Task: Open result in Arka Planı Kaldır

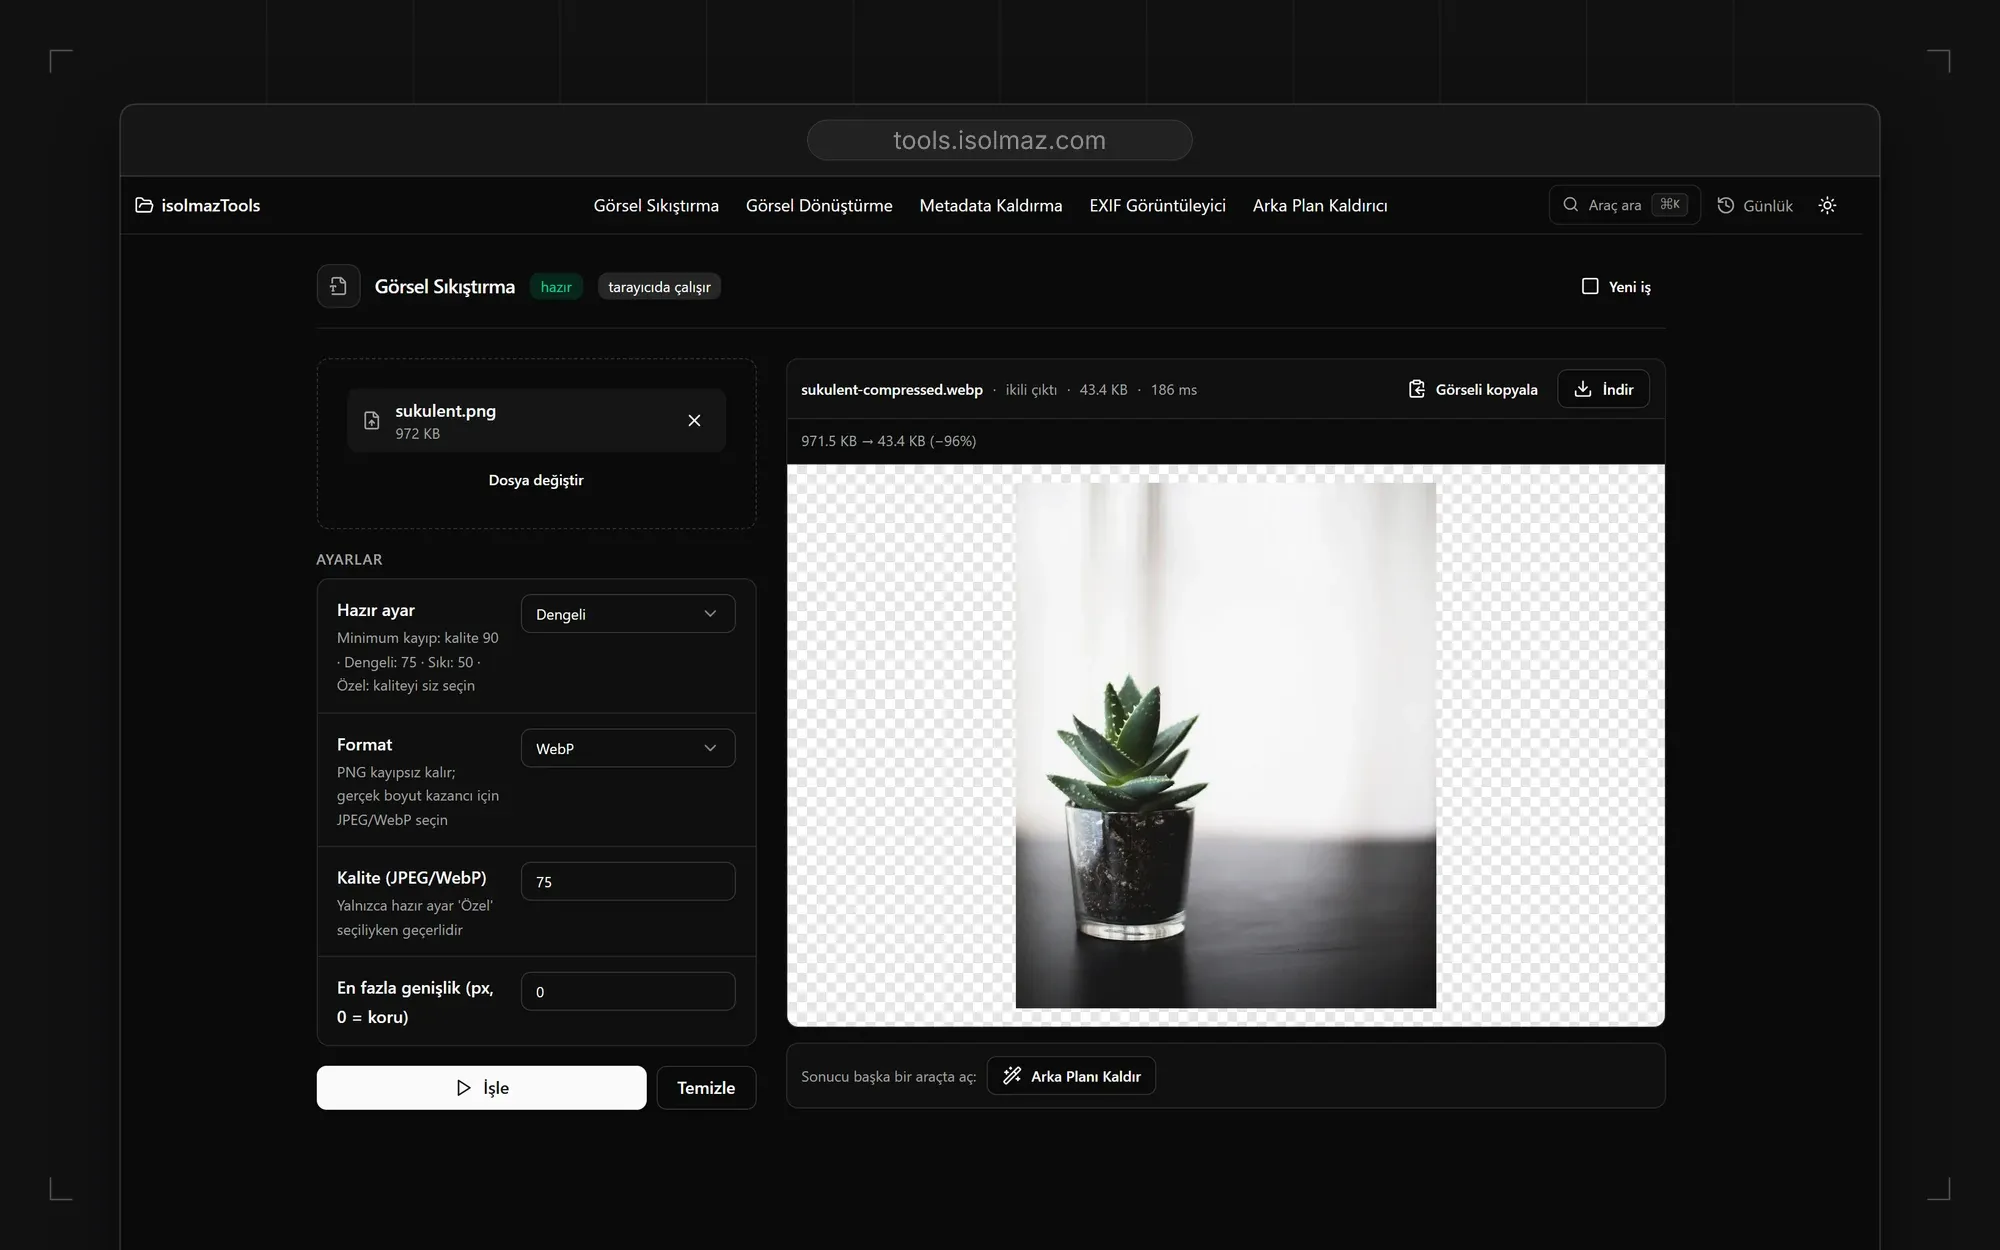Action: tap(1071, 1076)
